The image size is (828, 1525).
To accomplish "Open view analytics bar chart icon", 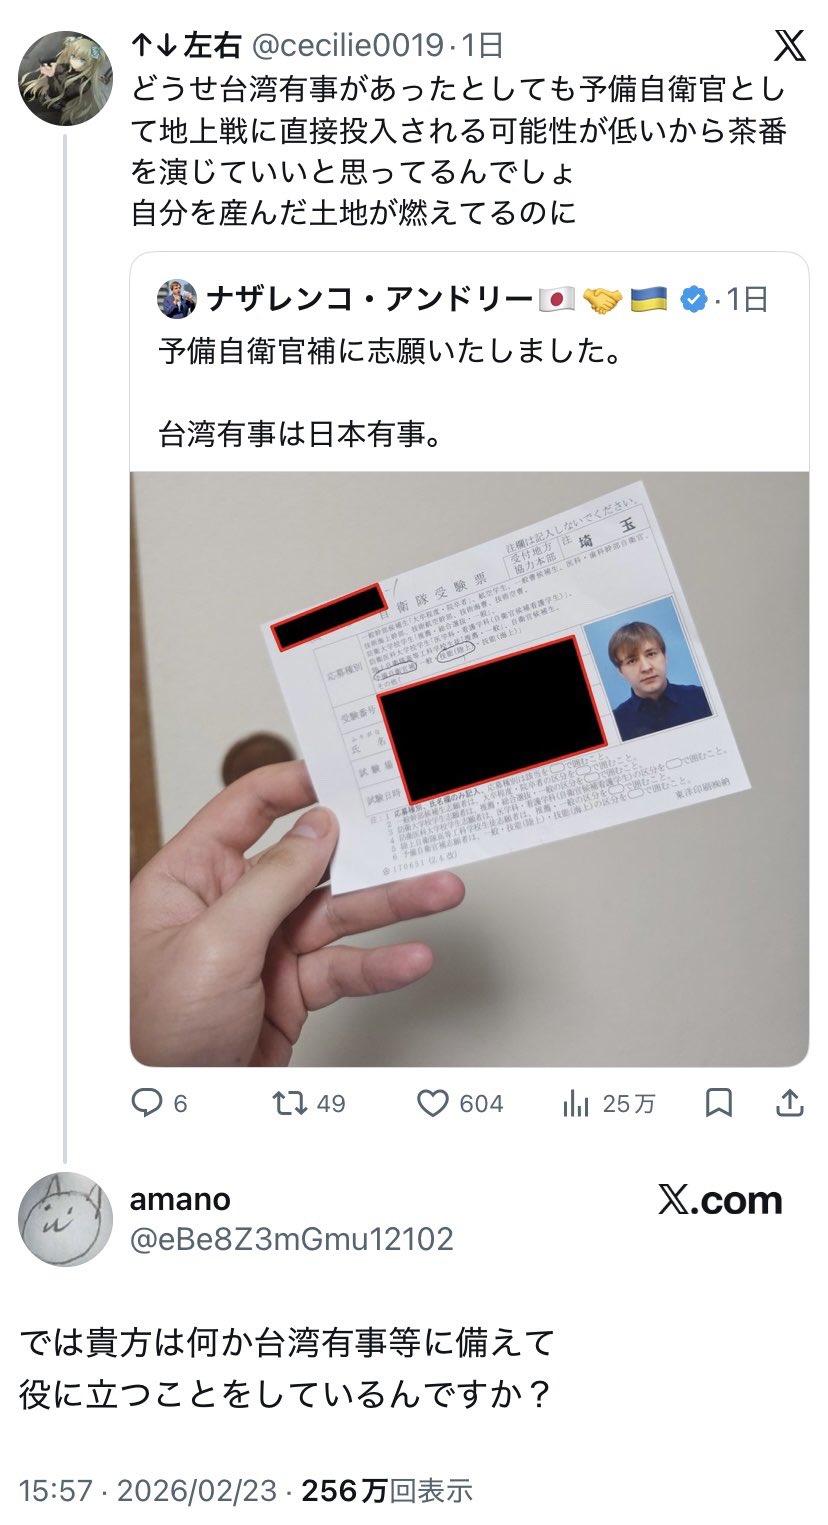I will (x=576, y=1103).
